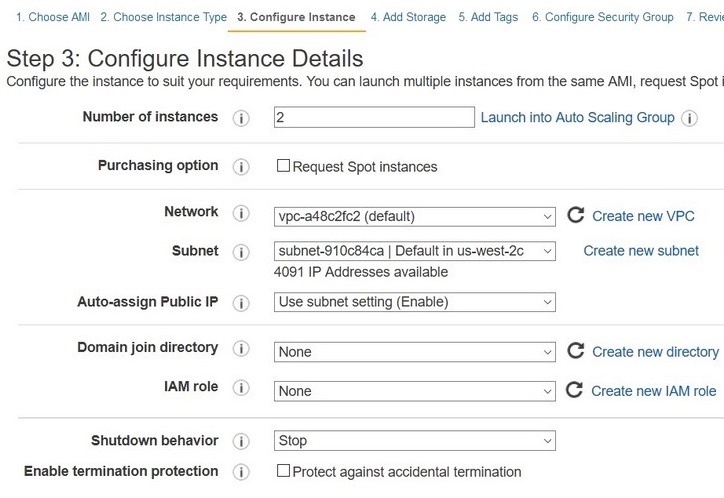Refresh the Domain join directory list
The height and width of the screenshot is (498, 724).
(575, 351)
